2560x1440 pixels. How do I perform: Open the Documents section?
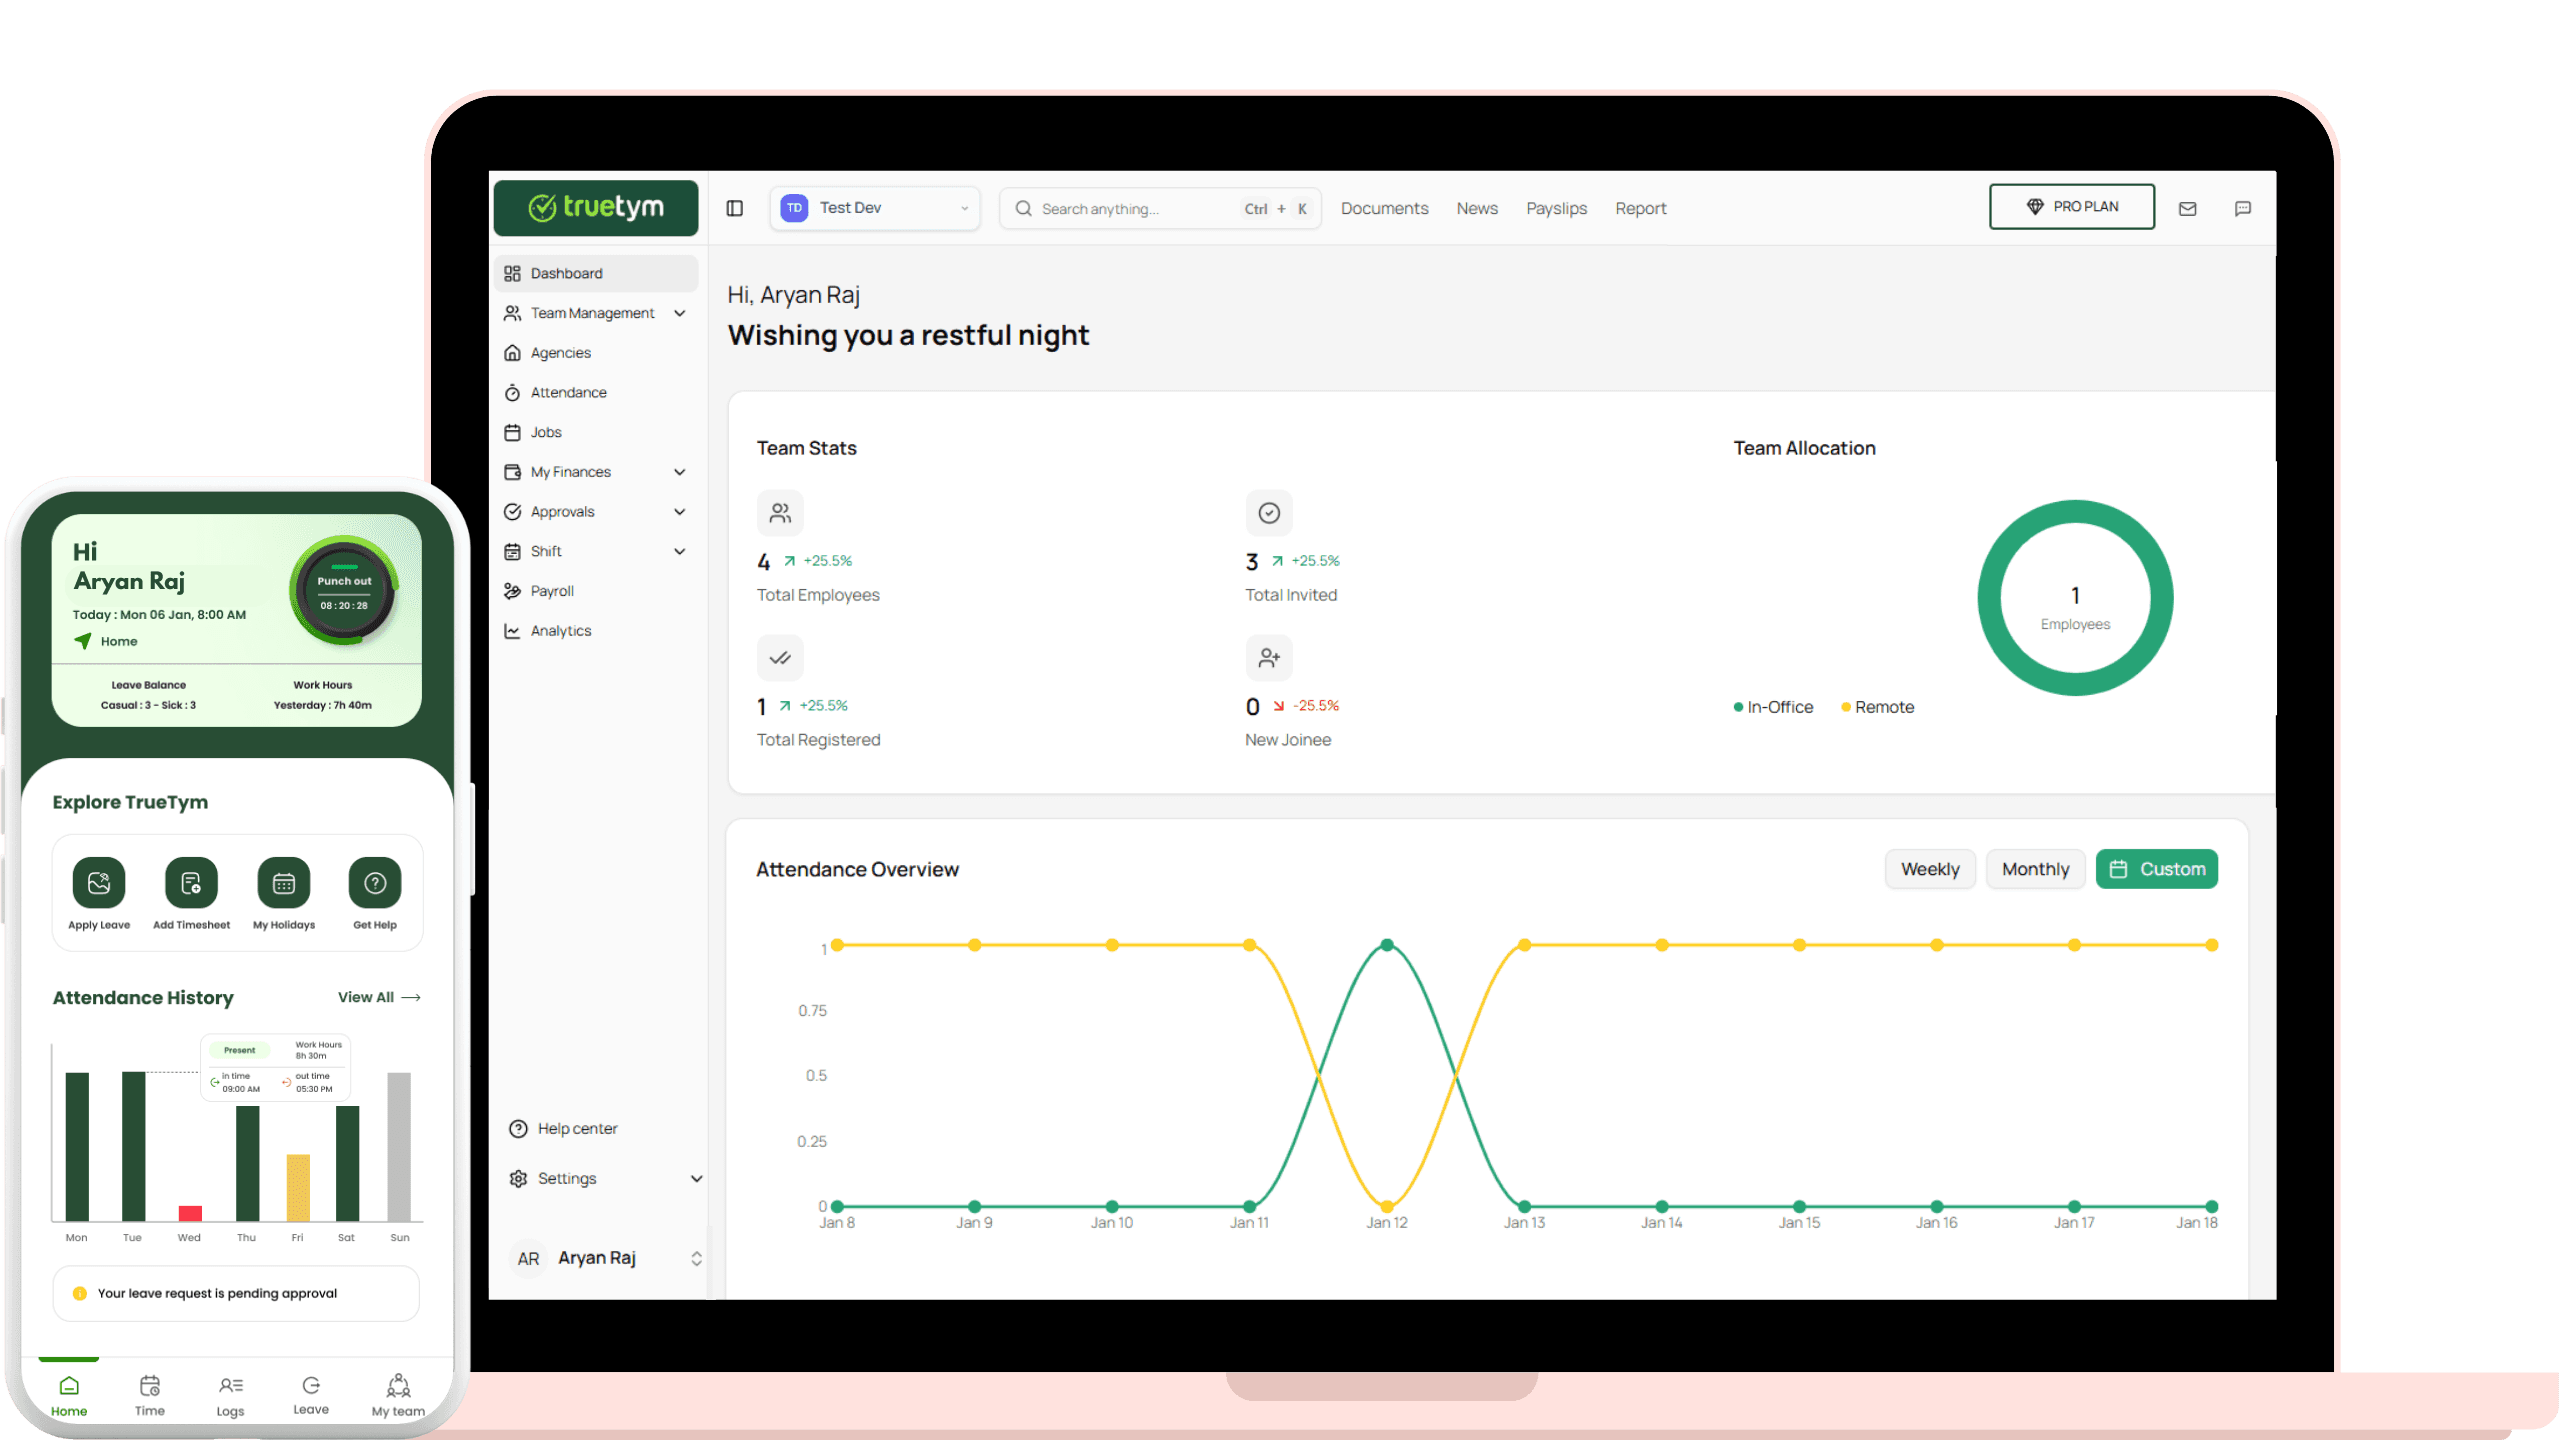1384,208
